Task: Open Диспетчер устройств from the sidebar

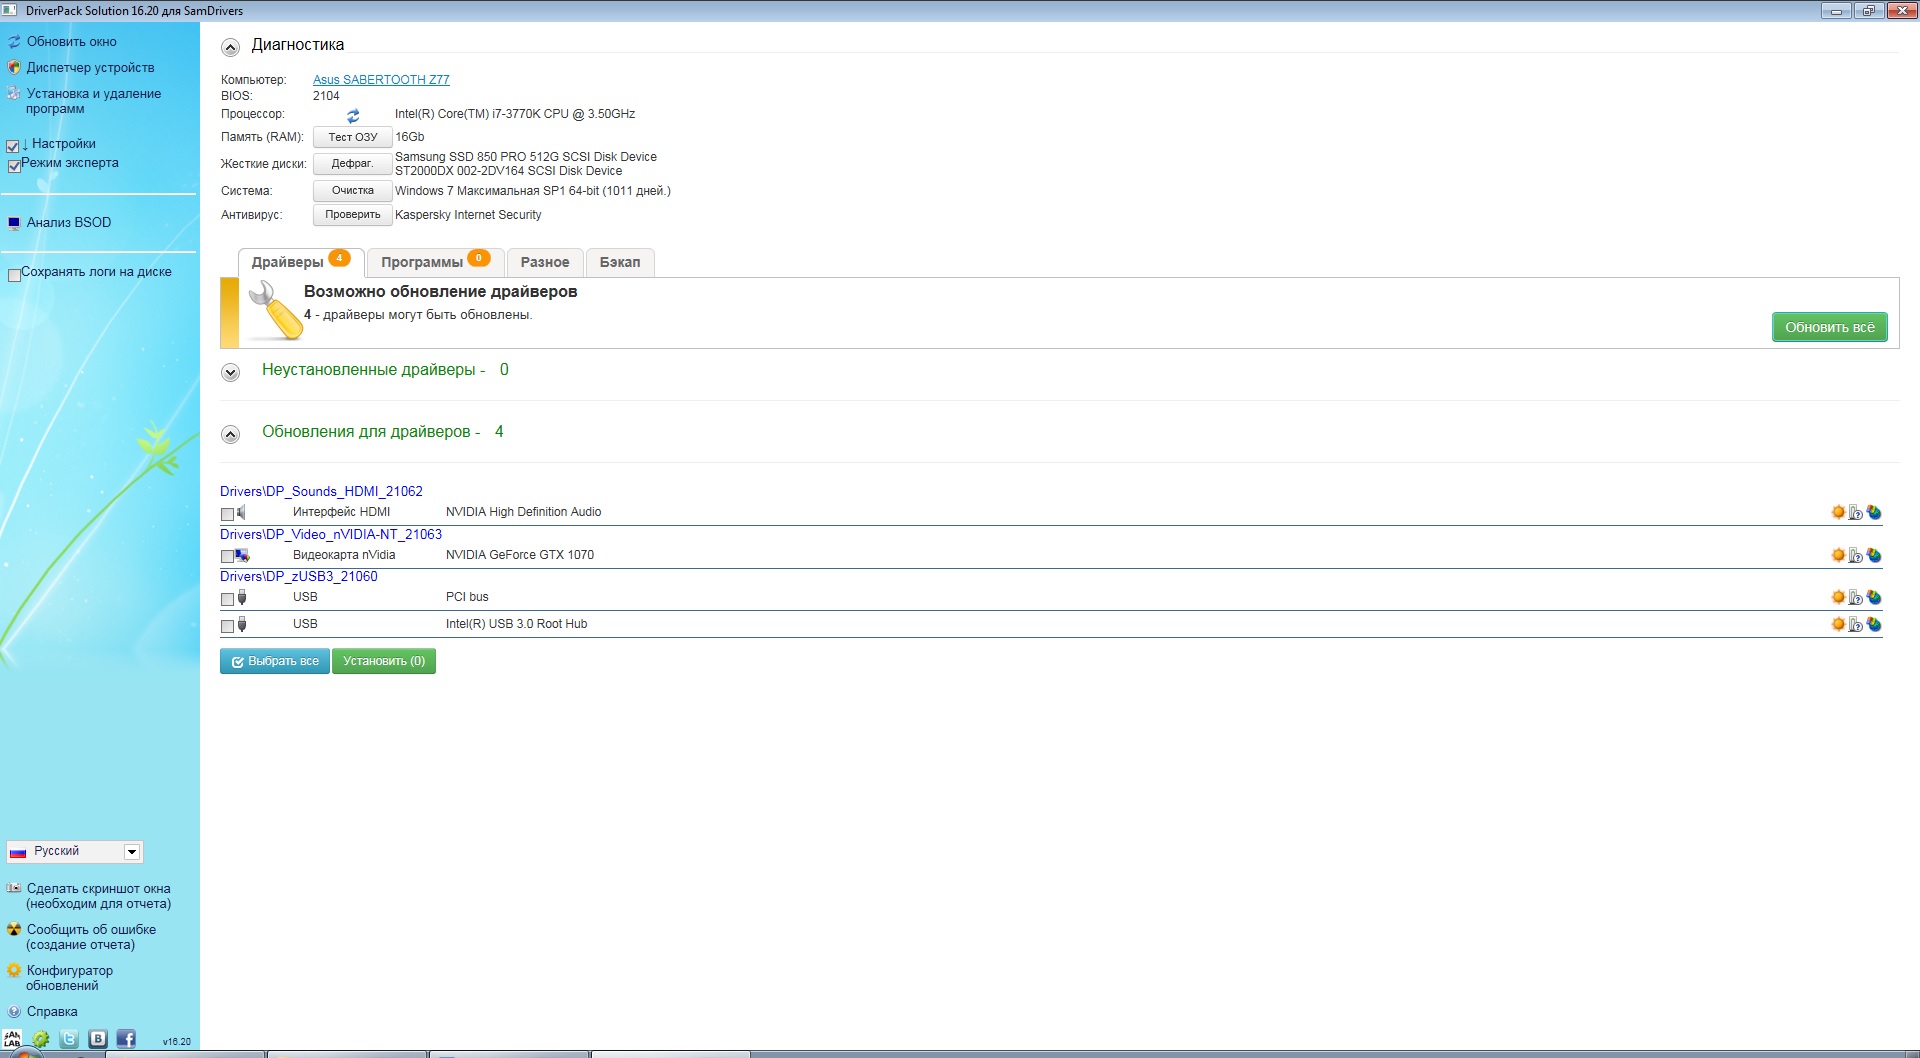Action: tap(90, 68)
